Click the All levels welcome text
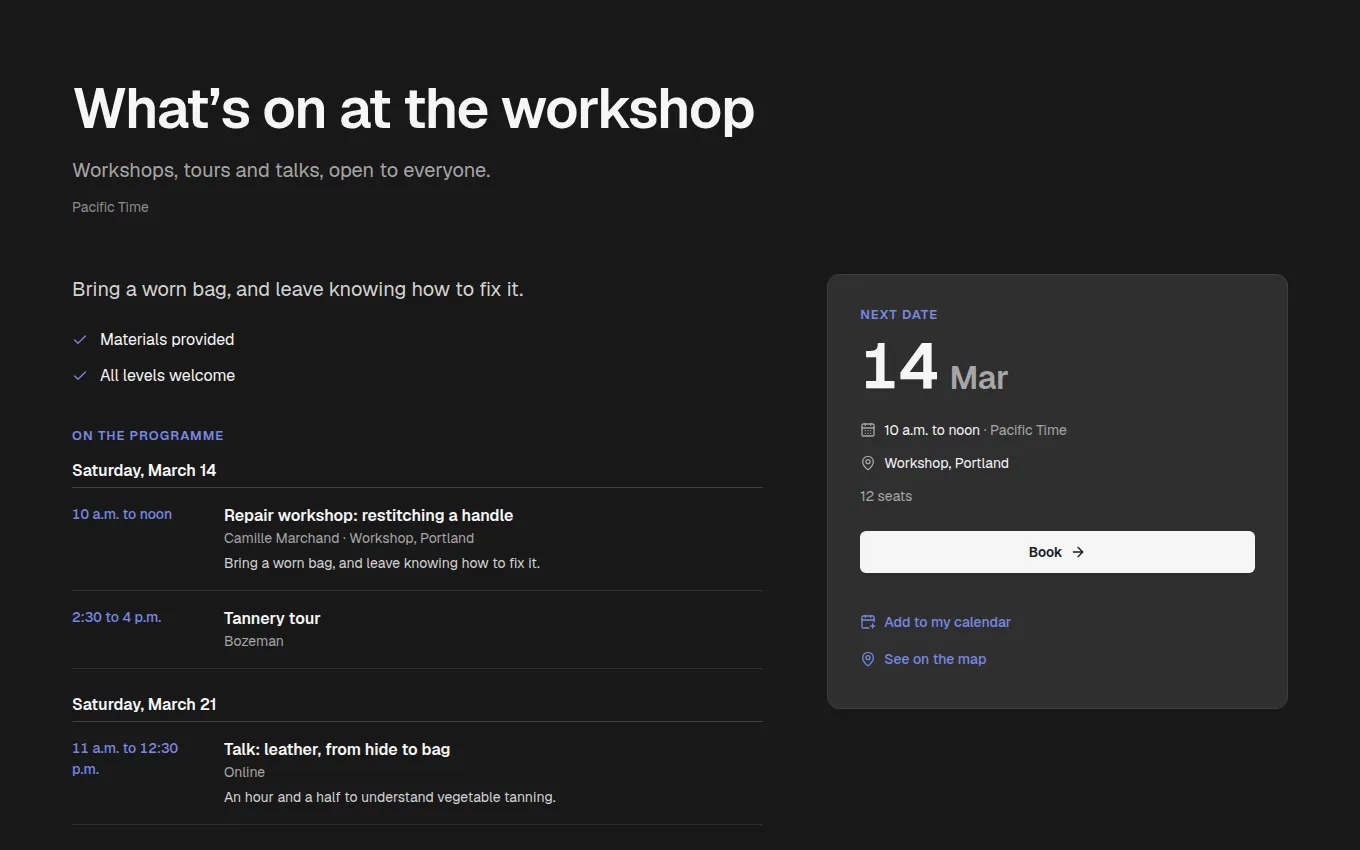The width and height of the screenshot is (1360, 850). (x=167, y=376)
